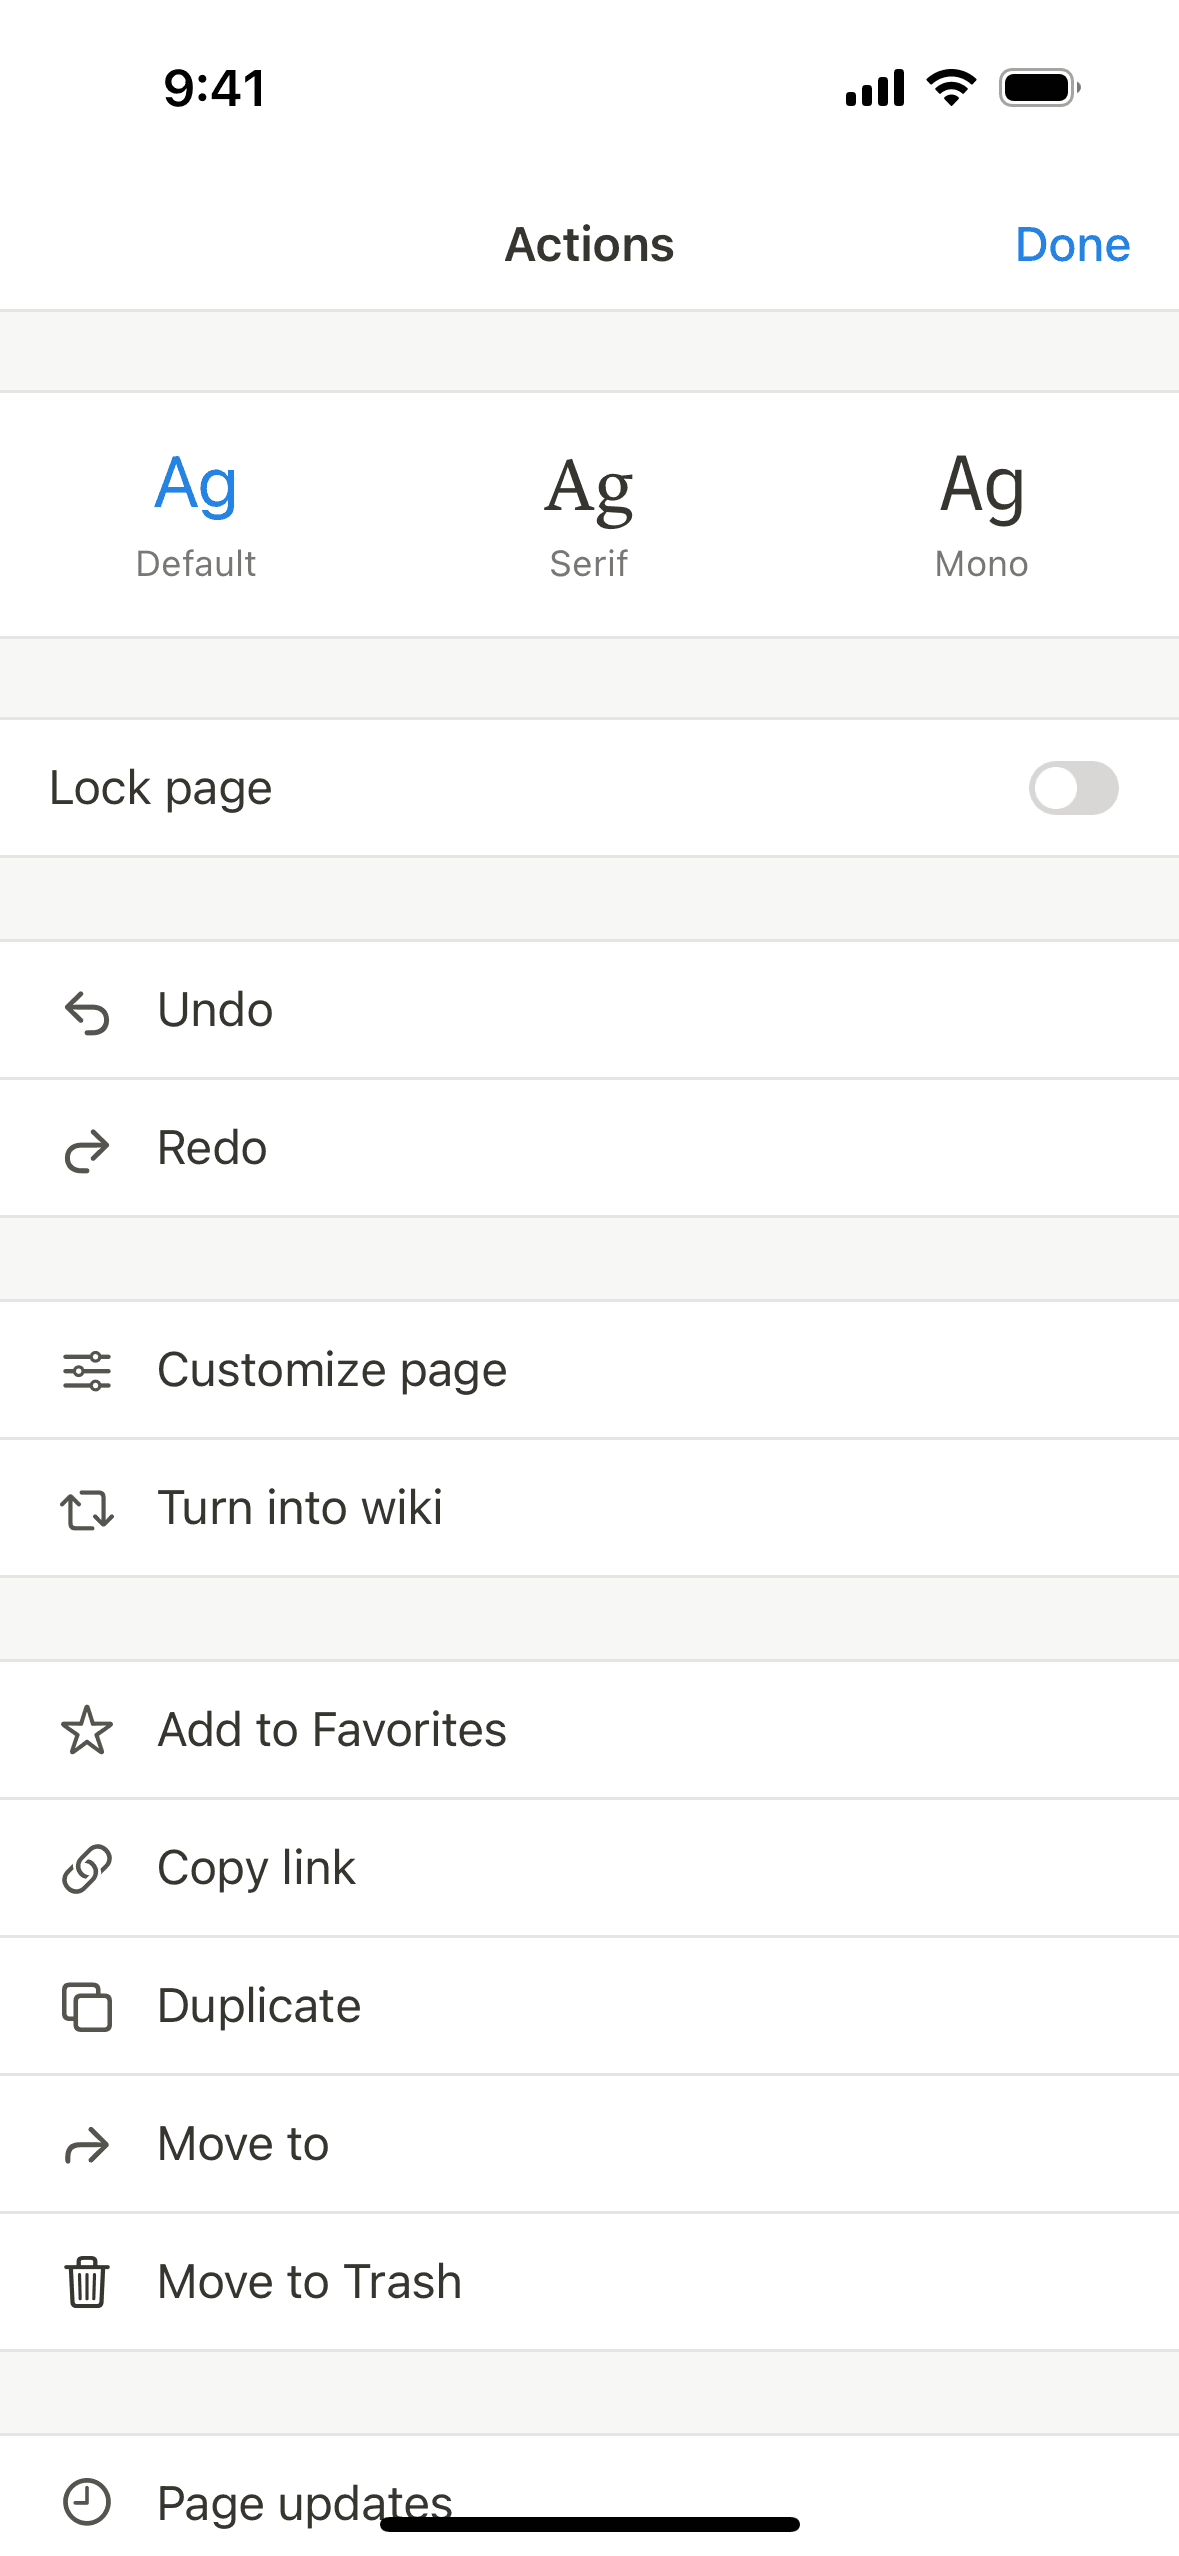Image resolution: width=1179 pixels, height=2556 pixels.
Task: Tap the Duplicate pages icon
Action: point(87,2007)
